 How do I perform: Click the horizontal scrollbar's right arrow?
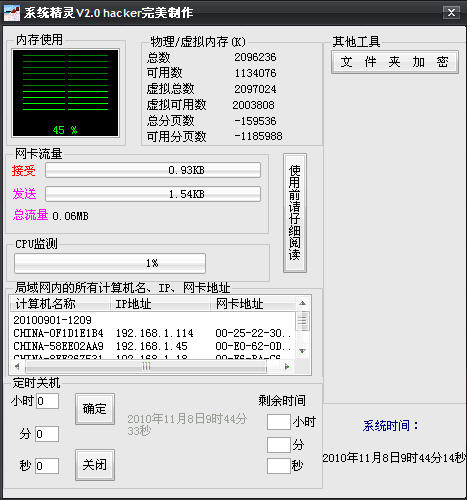[x=287, y=366]
